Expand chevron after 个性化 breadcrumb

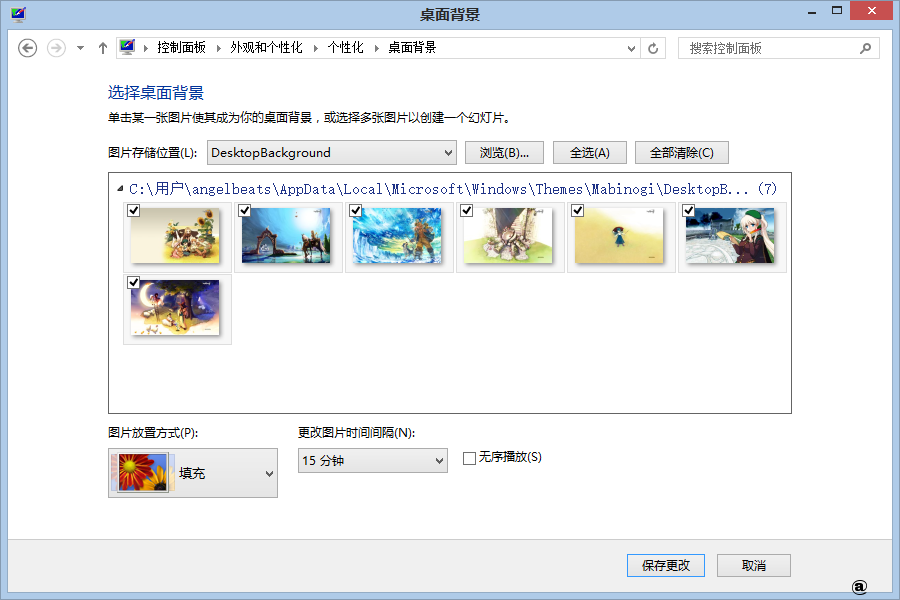pos(377,48)
